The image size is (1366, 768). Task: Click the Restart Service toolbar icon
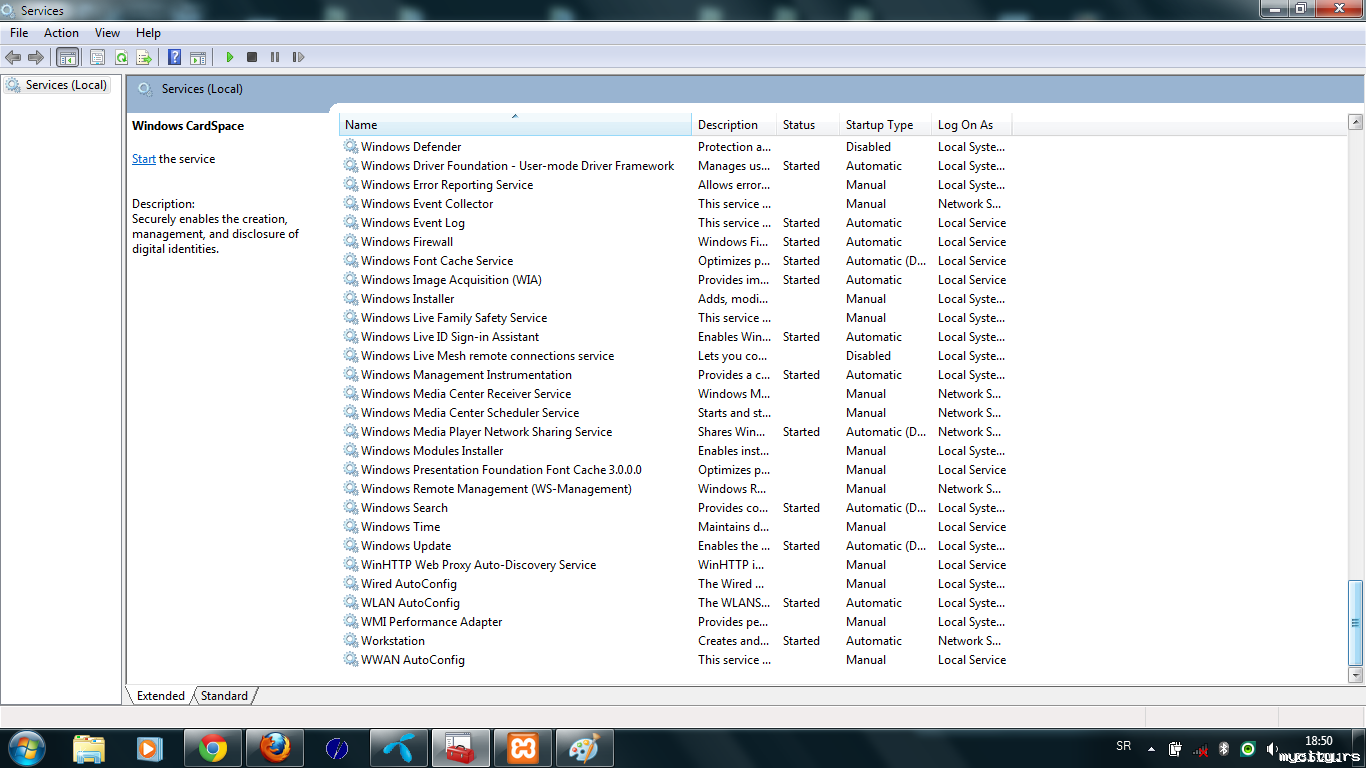[x=298, y=57]
